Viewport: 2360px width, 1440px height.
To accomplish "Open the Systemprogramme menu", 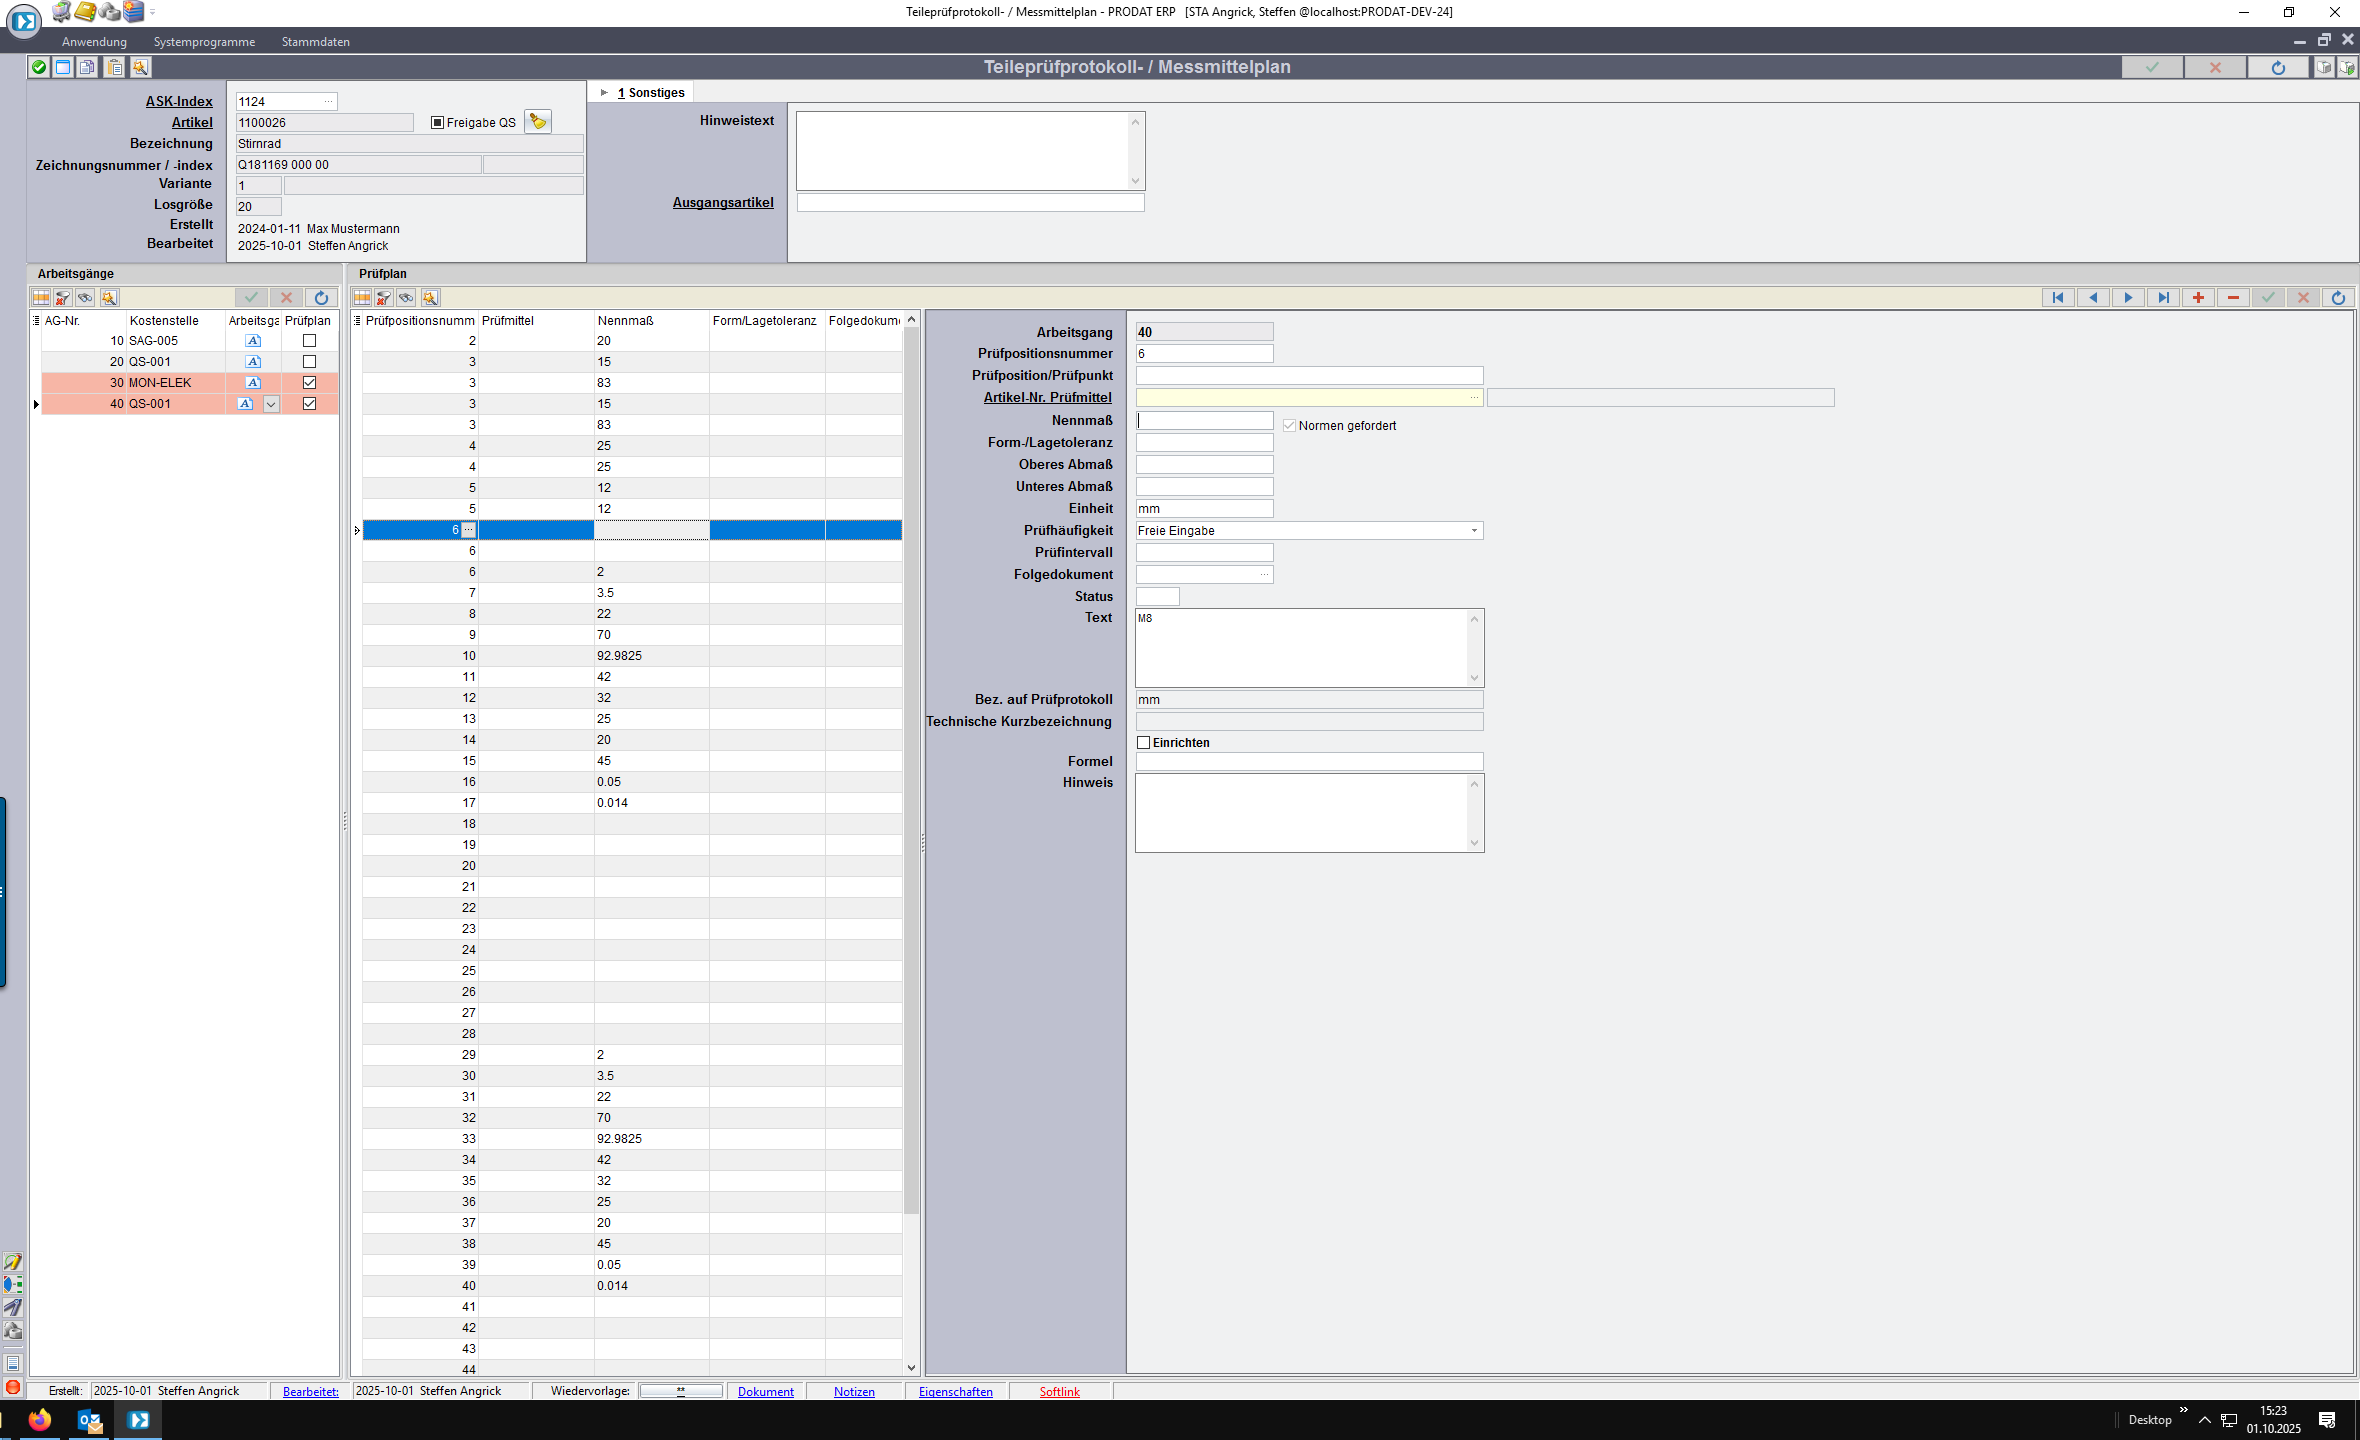I will [x=204, y=42].
